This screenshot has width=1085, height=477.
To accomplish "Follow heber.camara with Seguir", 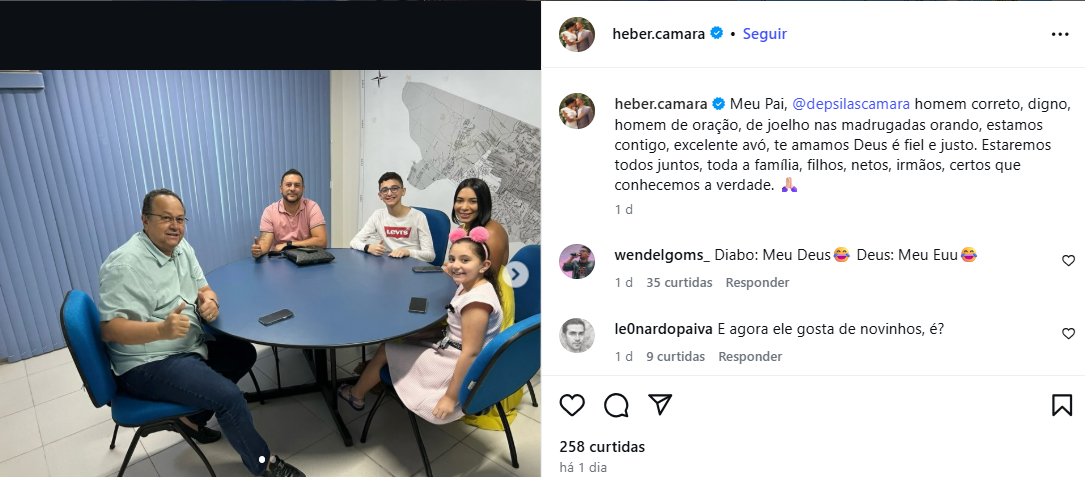I will pyautogui.click(x=765, y=34).
